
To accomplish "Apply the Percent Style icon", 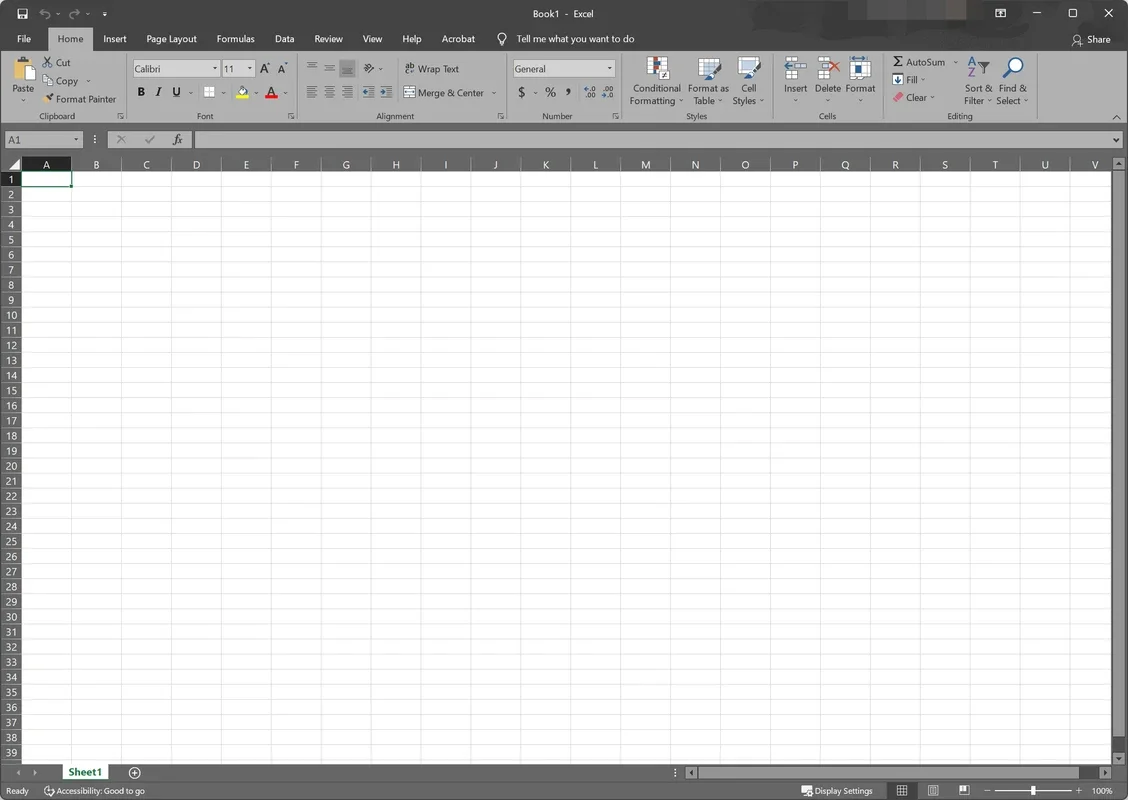I will 549,92.
